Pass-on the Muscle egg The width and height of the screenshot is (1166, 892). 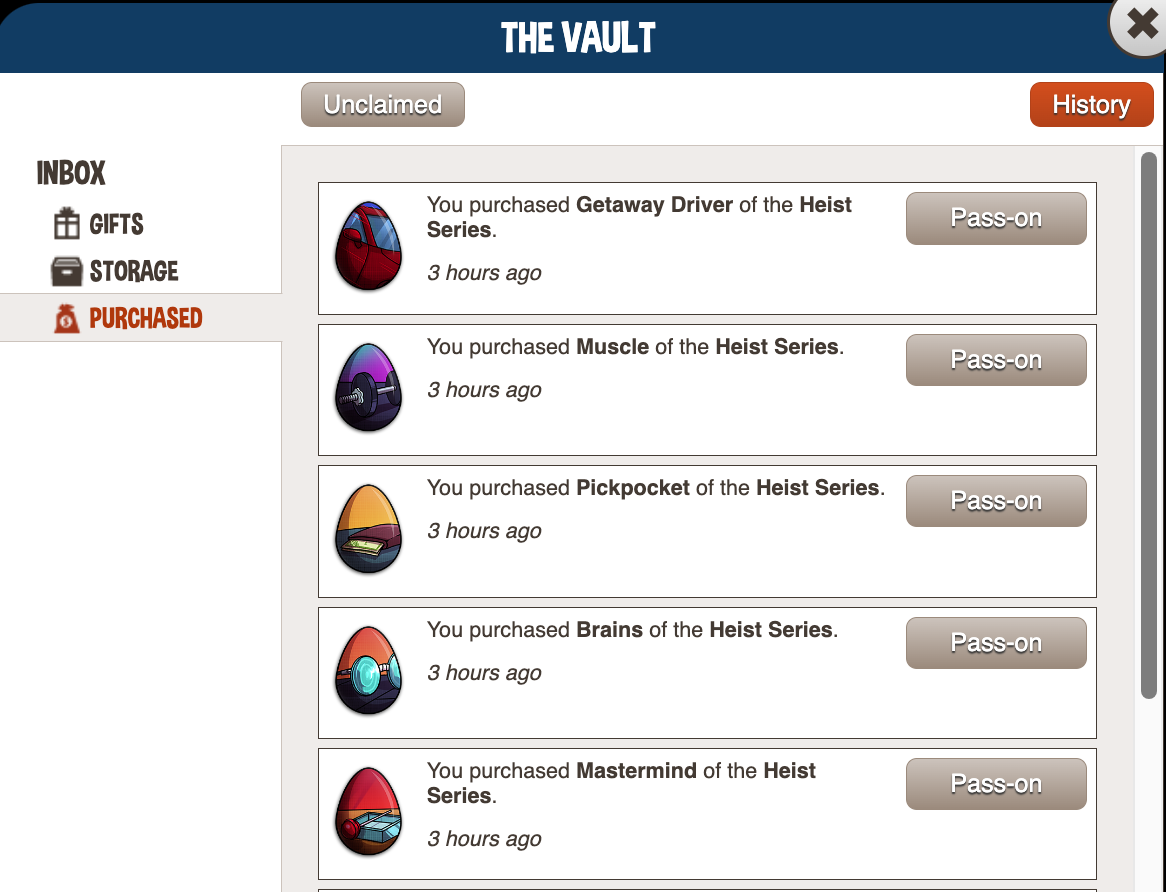click(996, 360)
